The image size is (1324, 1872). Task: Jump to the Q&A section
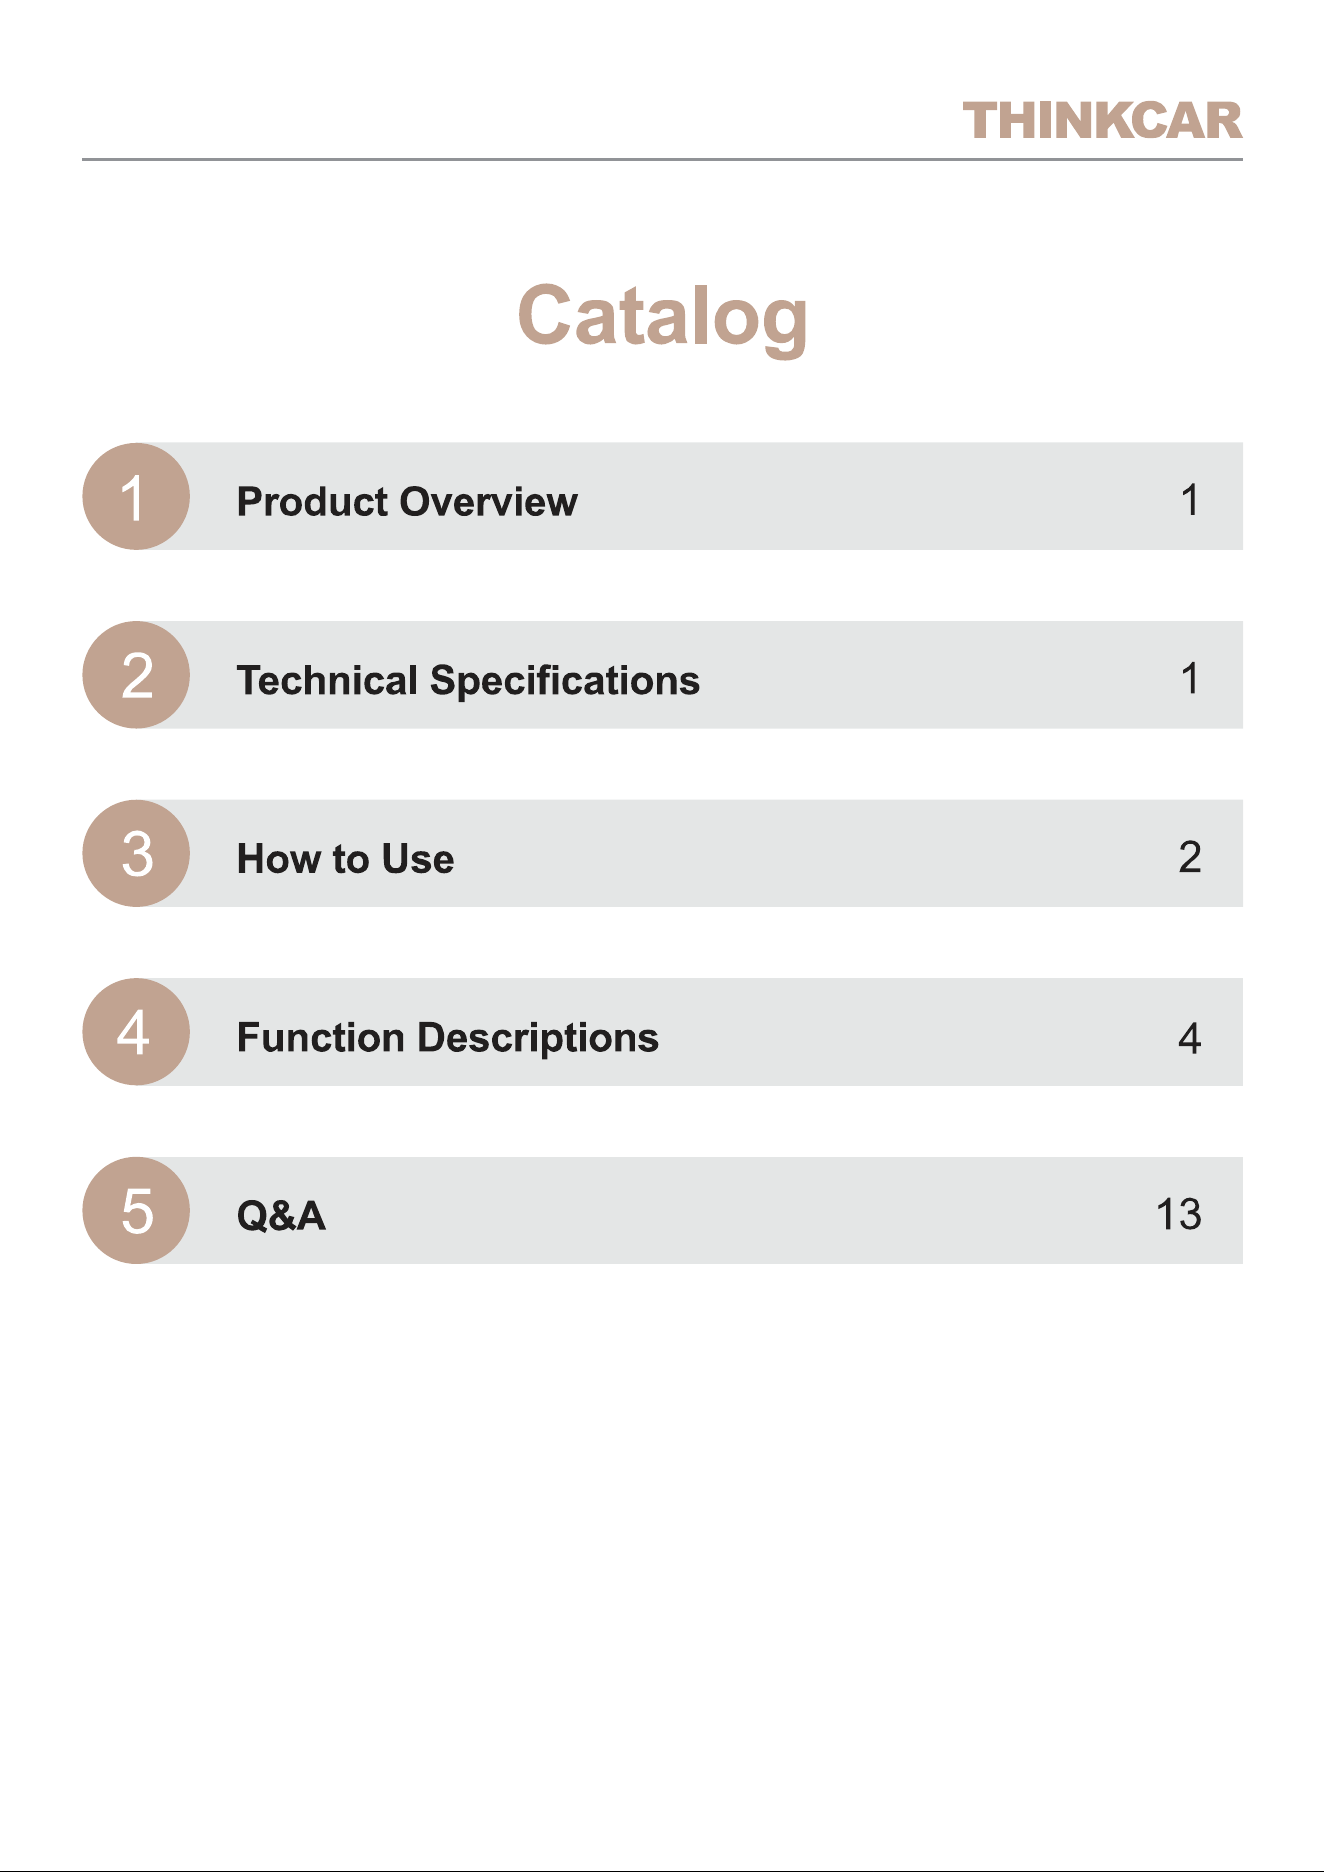pyautogui.click(x=281, y=1216)
